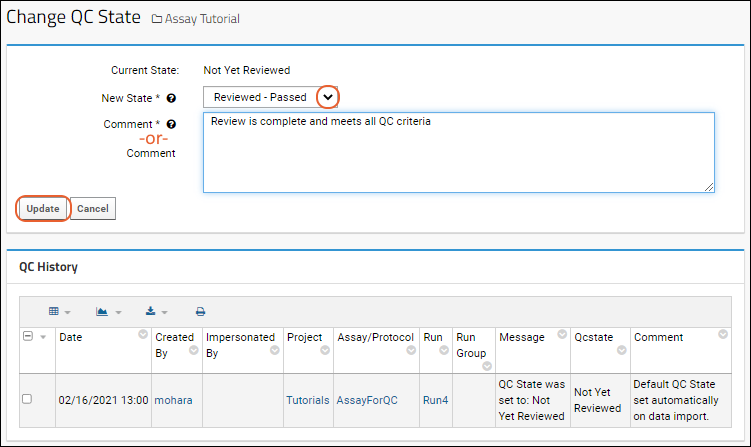Open the AssayForQC protocol link
The image size is (751, 447).
click(x=367, y=400)
